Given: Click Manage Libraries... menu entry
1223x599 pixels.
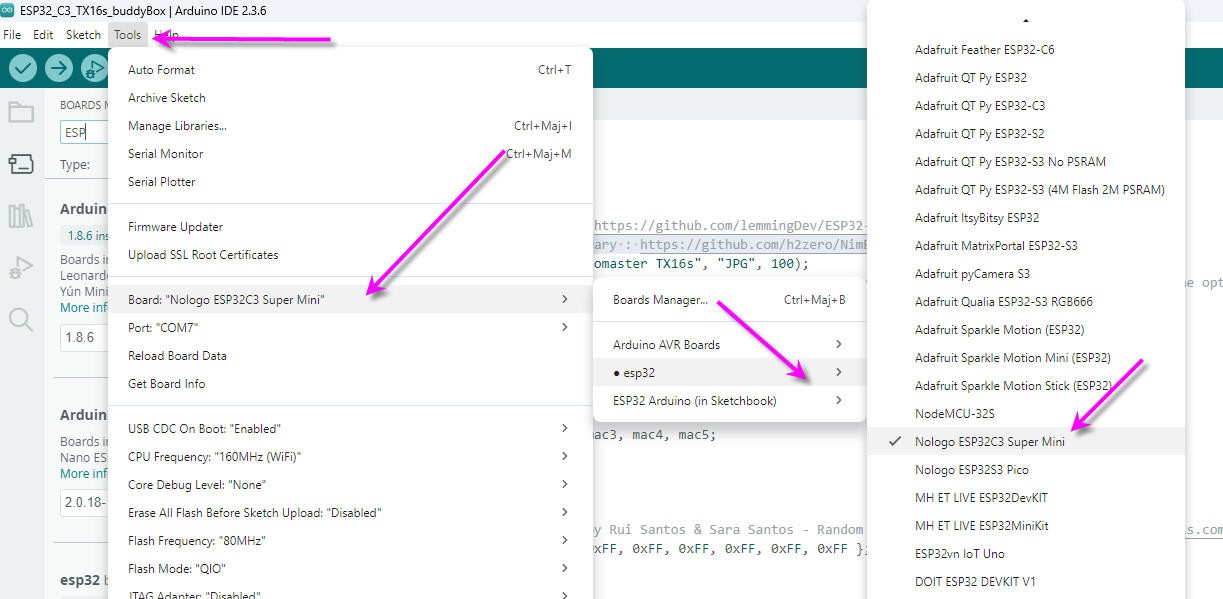Looking at the screenshot, I should pyautogui.click(x=177, y=125).
